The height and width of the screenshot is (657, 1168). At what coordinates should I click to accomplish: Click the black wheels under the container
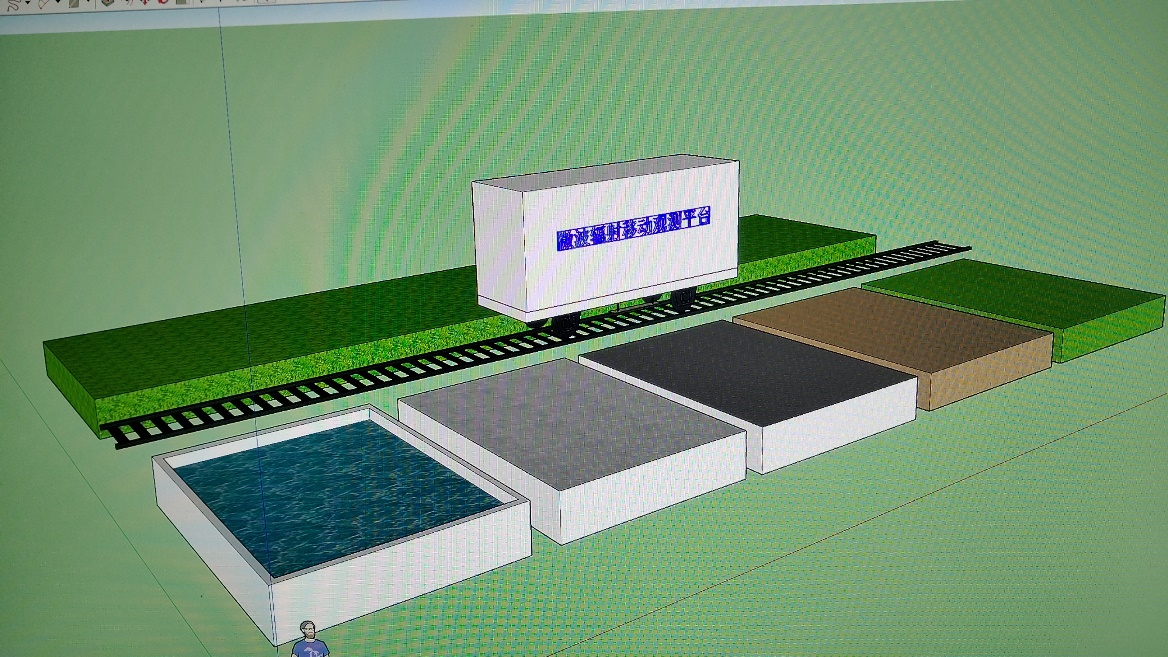pos(560,320)
